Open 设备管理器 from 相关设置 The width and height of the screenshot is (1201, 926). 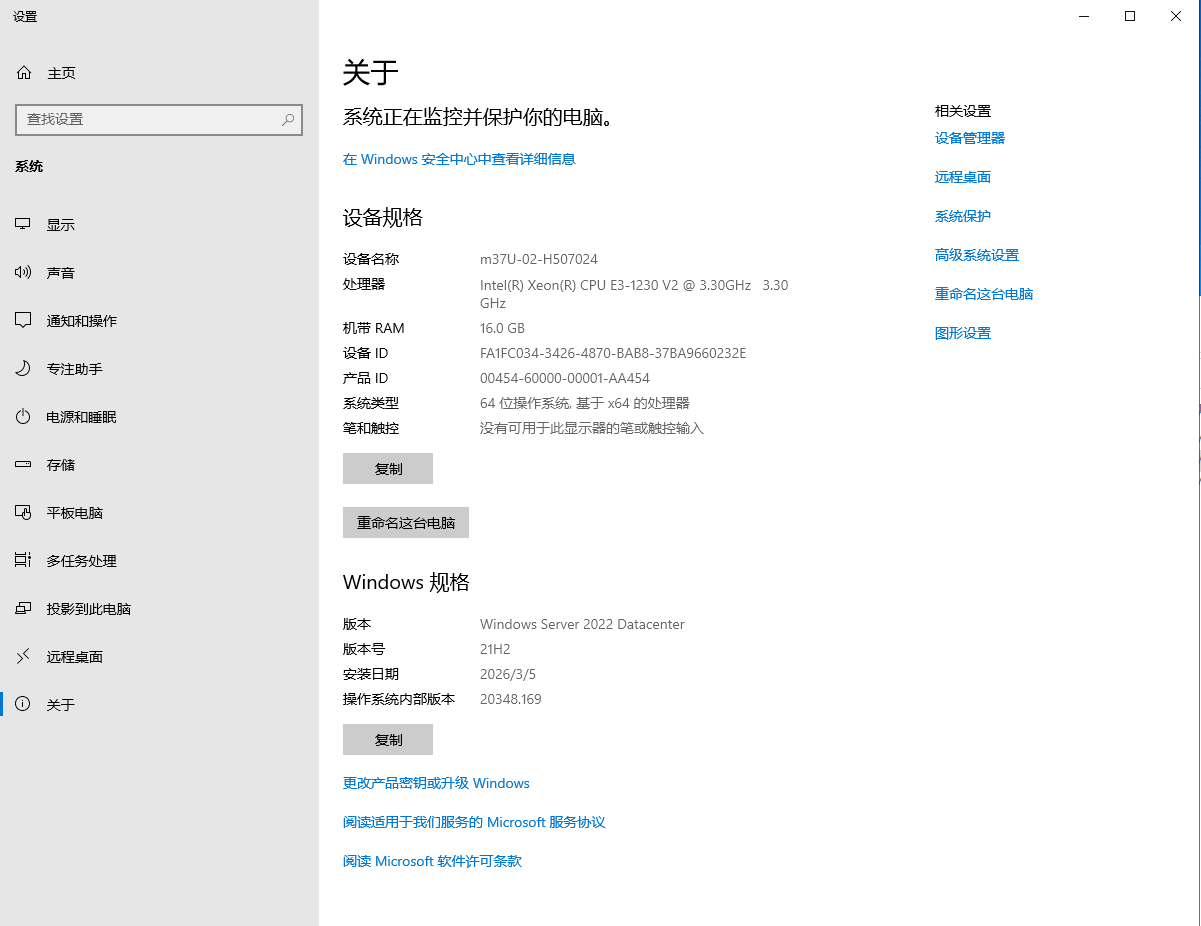coord(969,137)
